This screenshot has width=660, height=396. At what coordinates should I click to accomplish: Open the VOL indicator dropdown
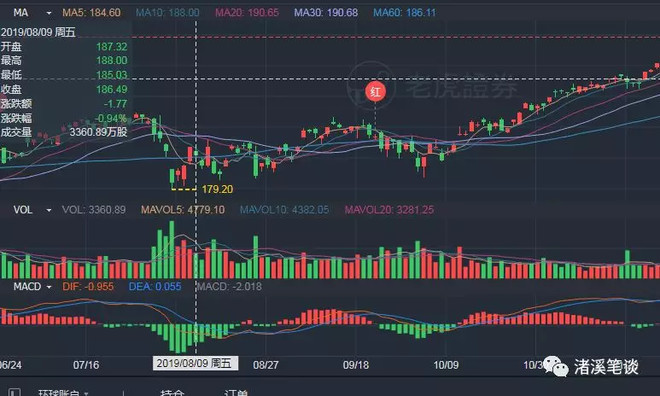click(x=48, y=210)
